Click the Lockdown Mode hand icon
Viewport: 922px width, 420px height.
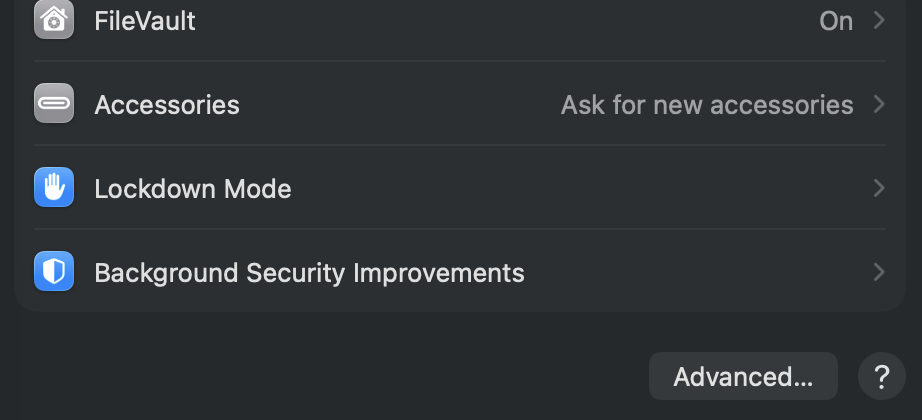[54, 188]
